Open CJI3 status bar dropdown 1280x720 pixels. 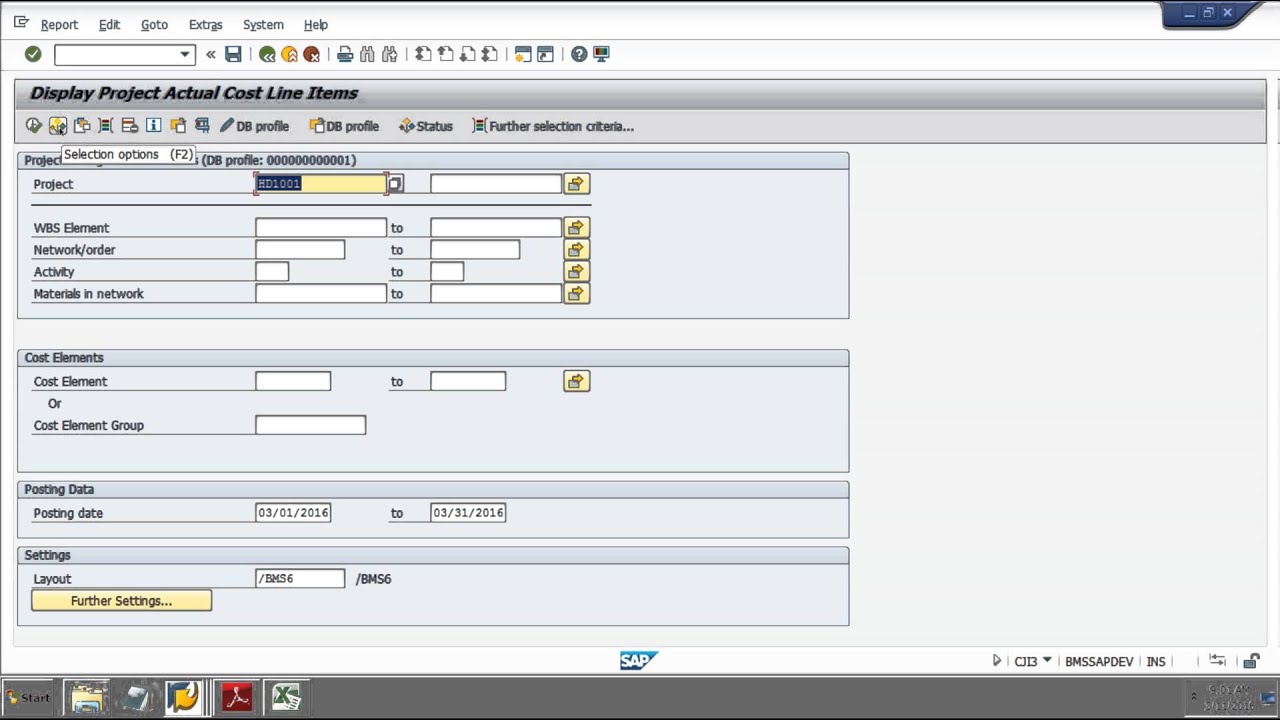1047,661
